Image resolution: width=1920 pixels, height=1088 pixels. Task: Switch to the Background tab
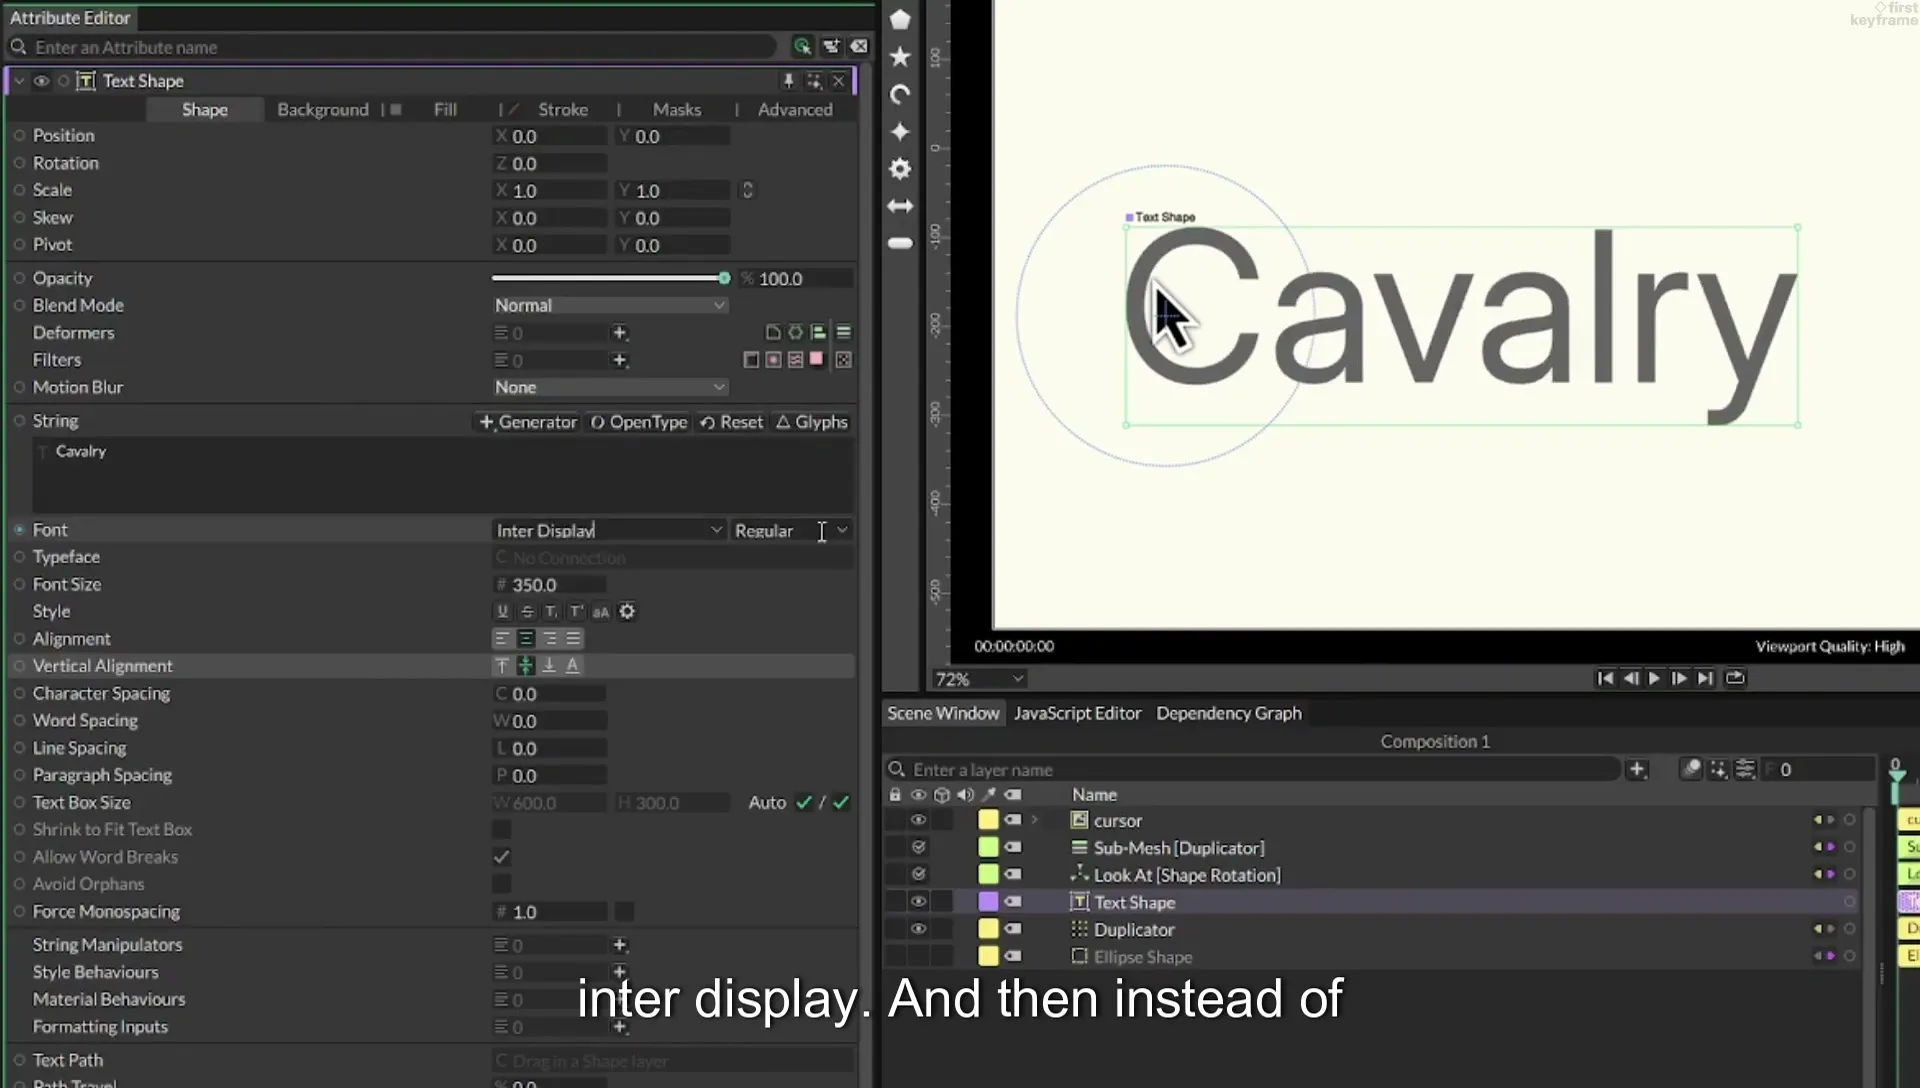[323, 109]
